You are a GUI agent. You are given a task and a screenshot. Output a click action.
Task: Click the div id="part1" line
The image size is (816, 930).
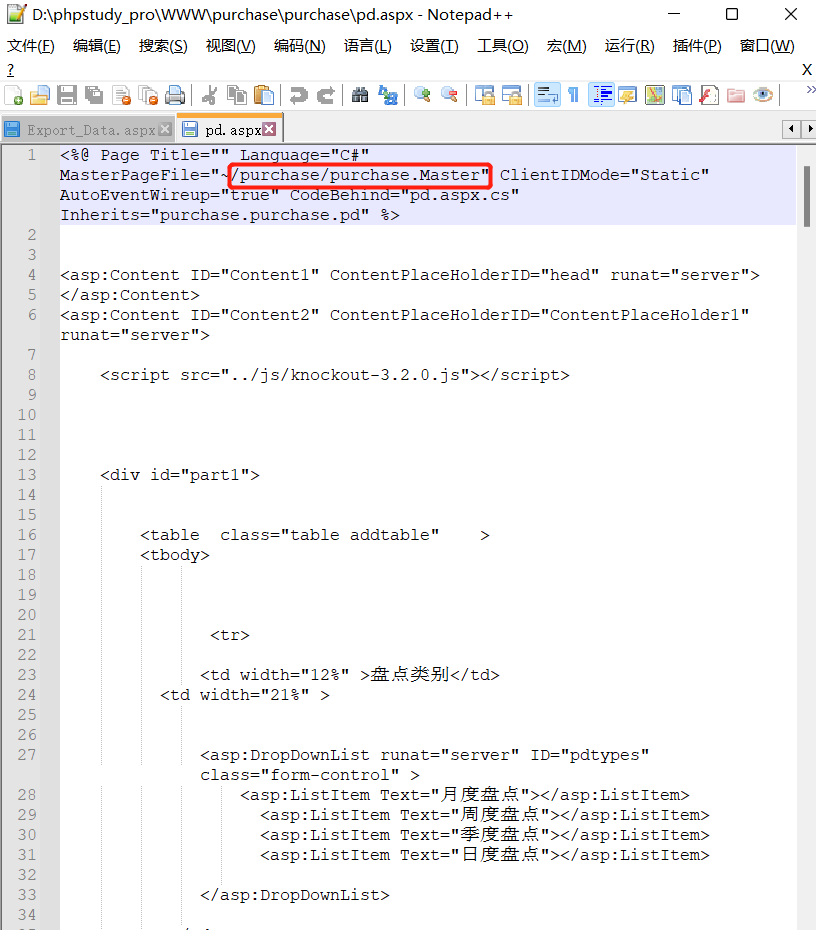click(x=180, y=475)
